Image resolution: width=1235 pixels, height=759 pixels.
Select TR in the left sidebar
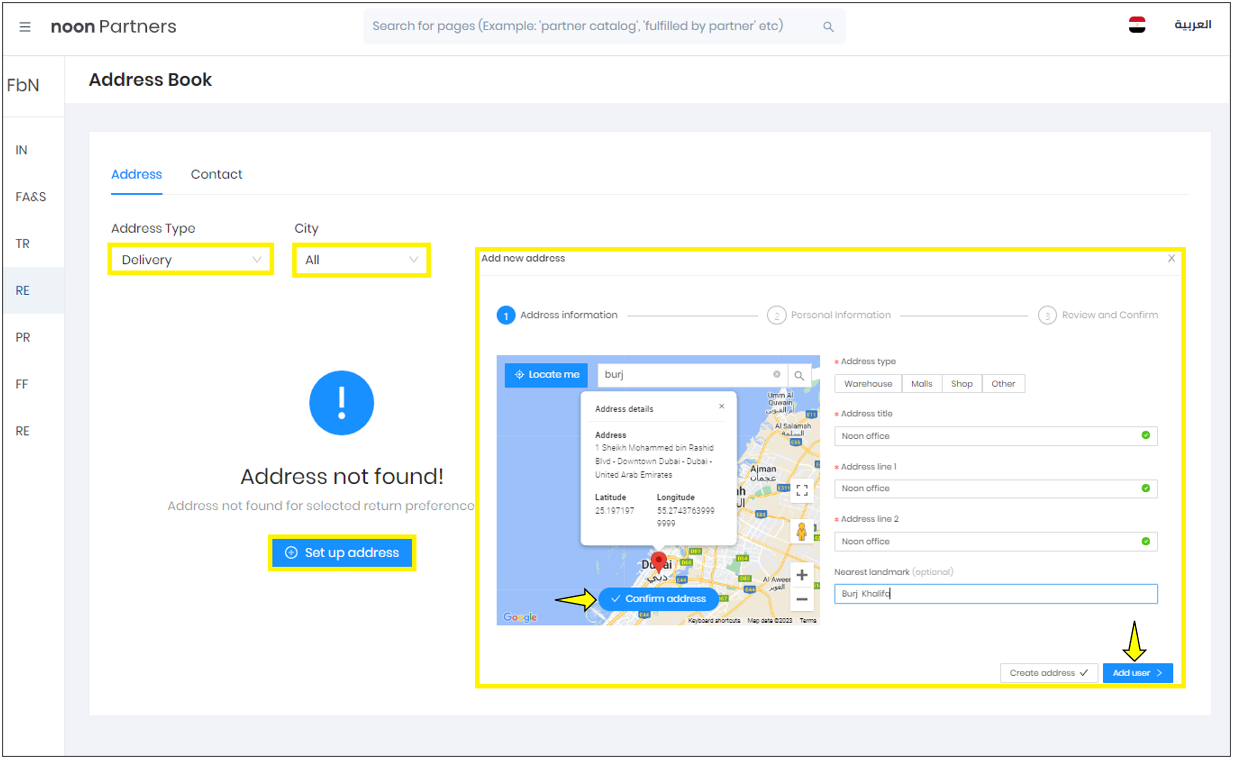pos(22,244)
